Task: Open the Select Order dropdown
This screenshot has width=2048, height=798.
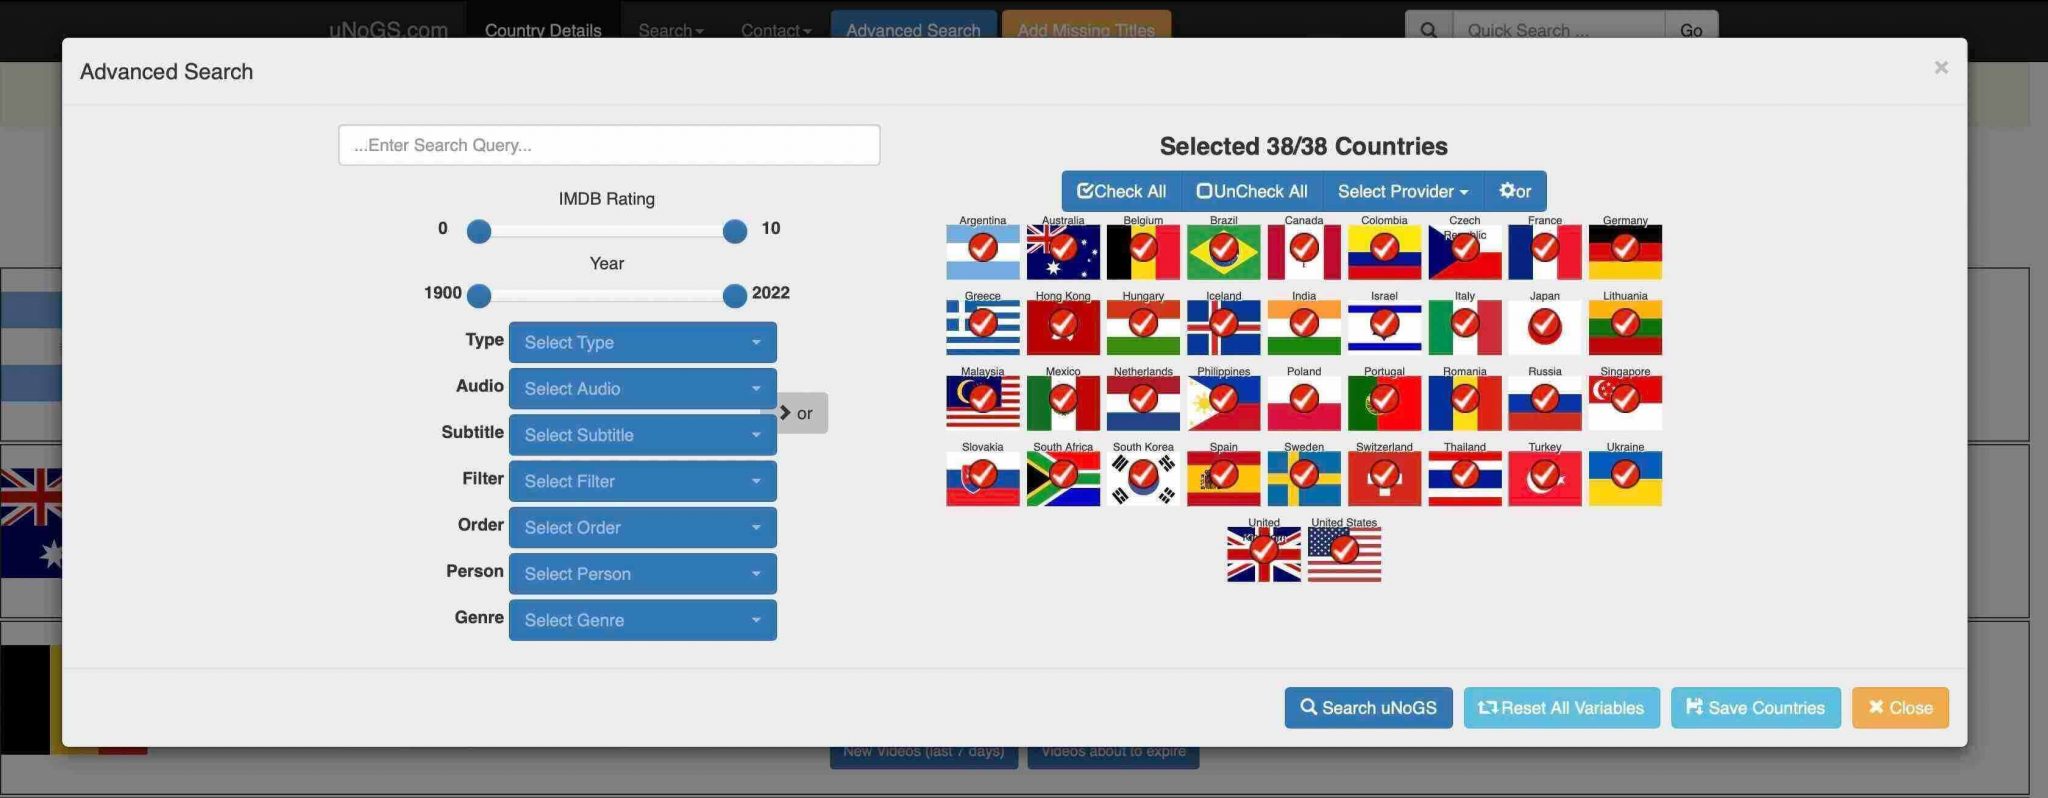Action: click(642, 528)
